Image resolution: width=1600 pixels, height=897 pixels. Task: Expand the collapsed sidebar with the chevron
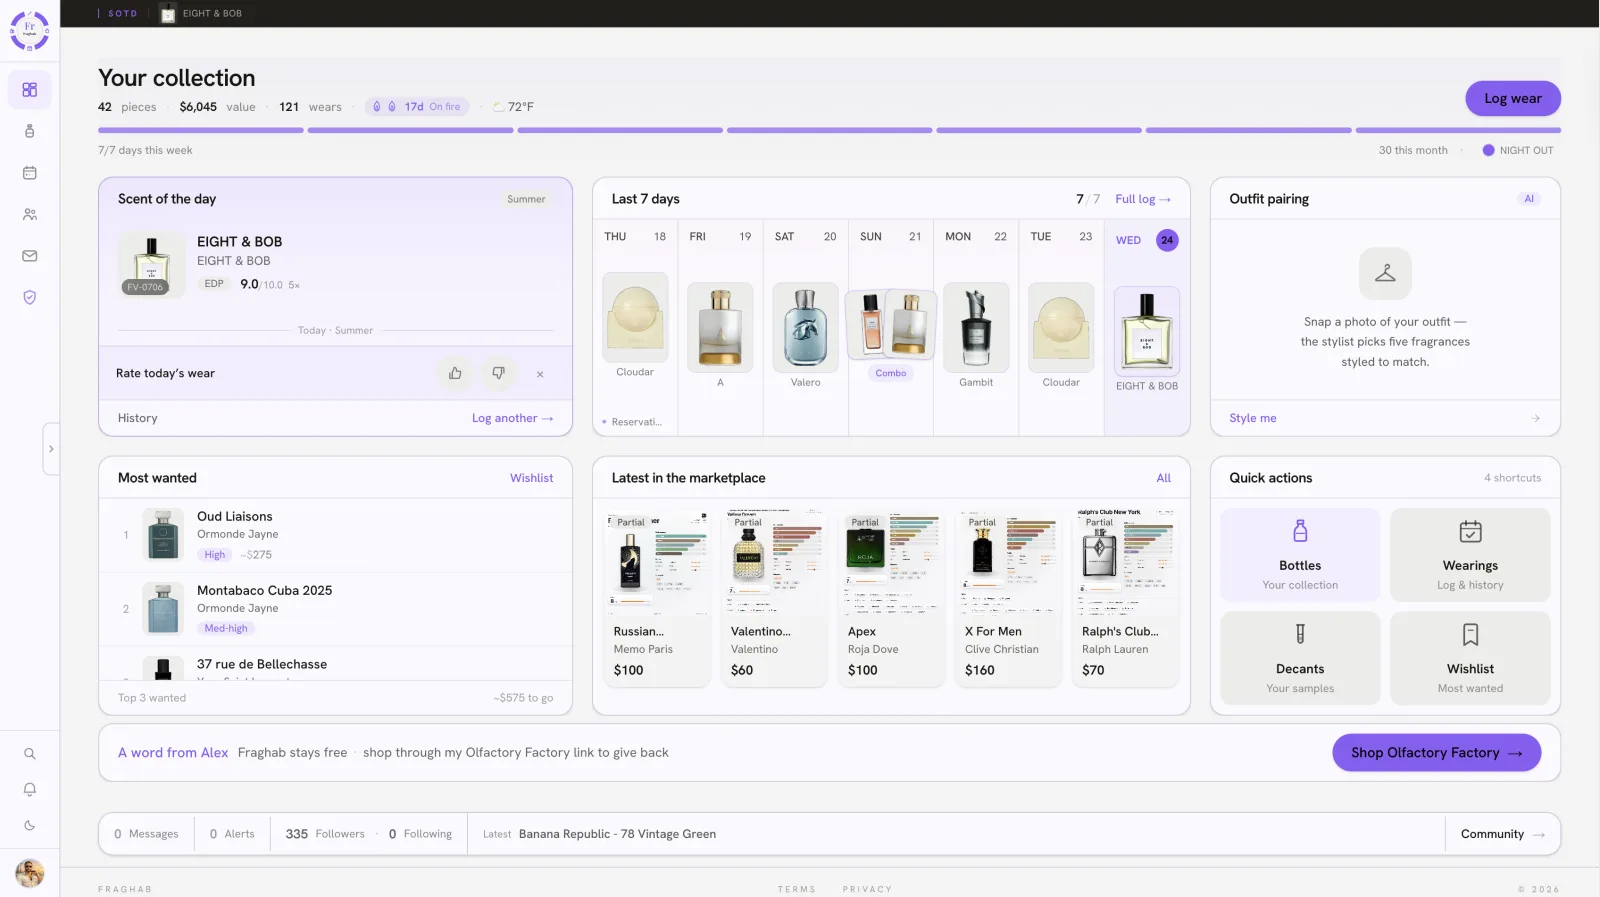coord(51,449)
